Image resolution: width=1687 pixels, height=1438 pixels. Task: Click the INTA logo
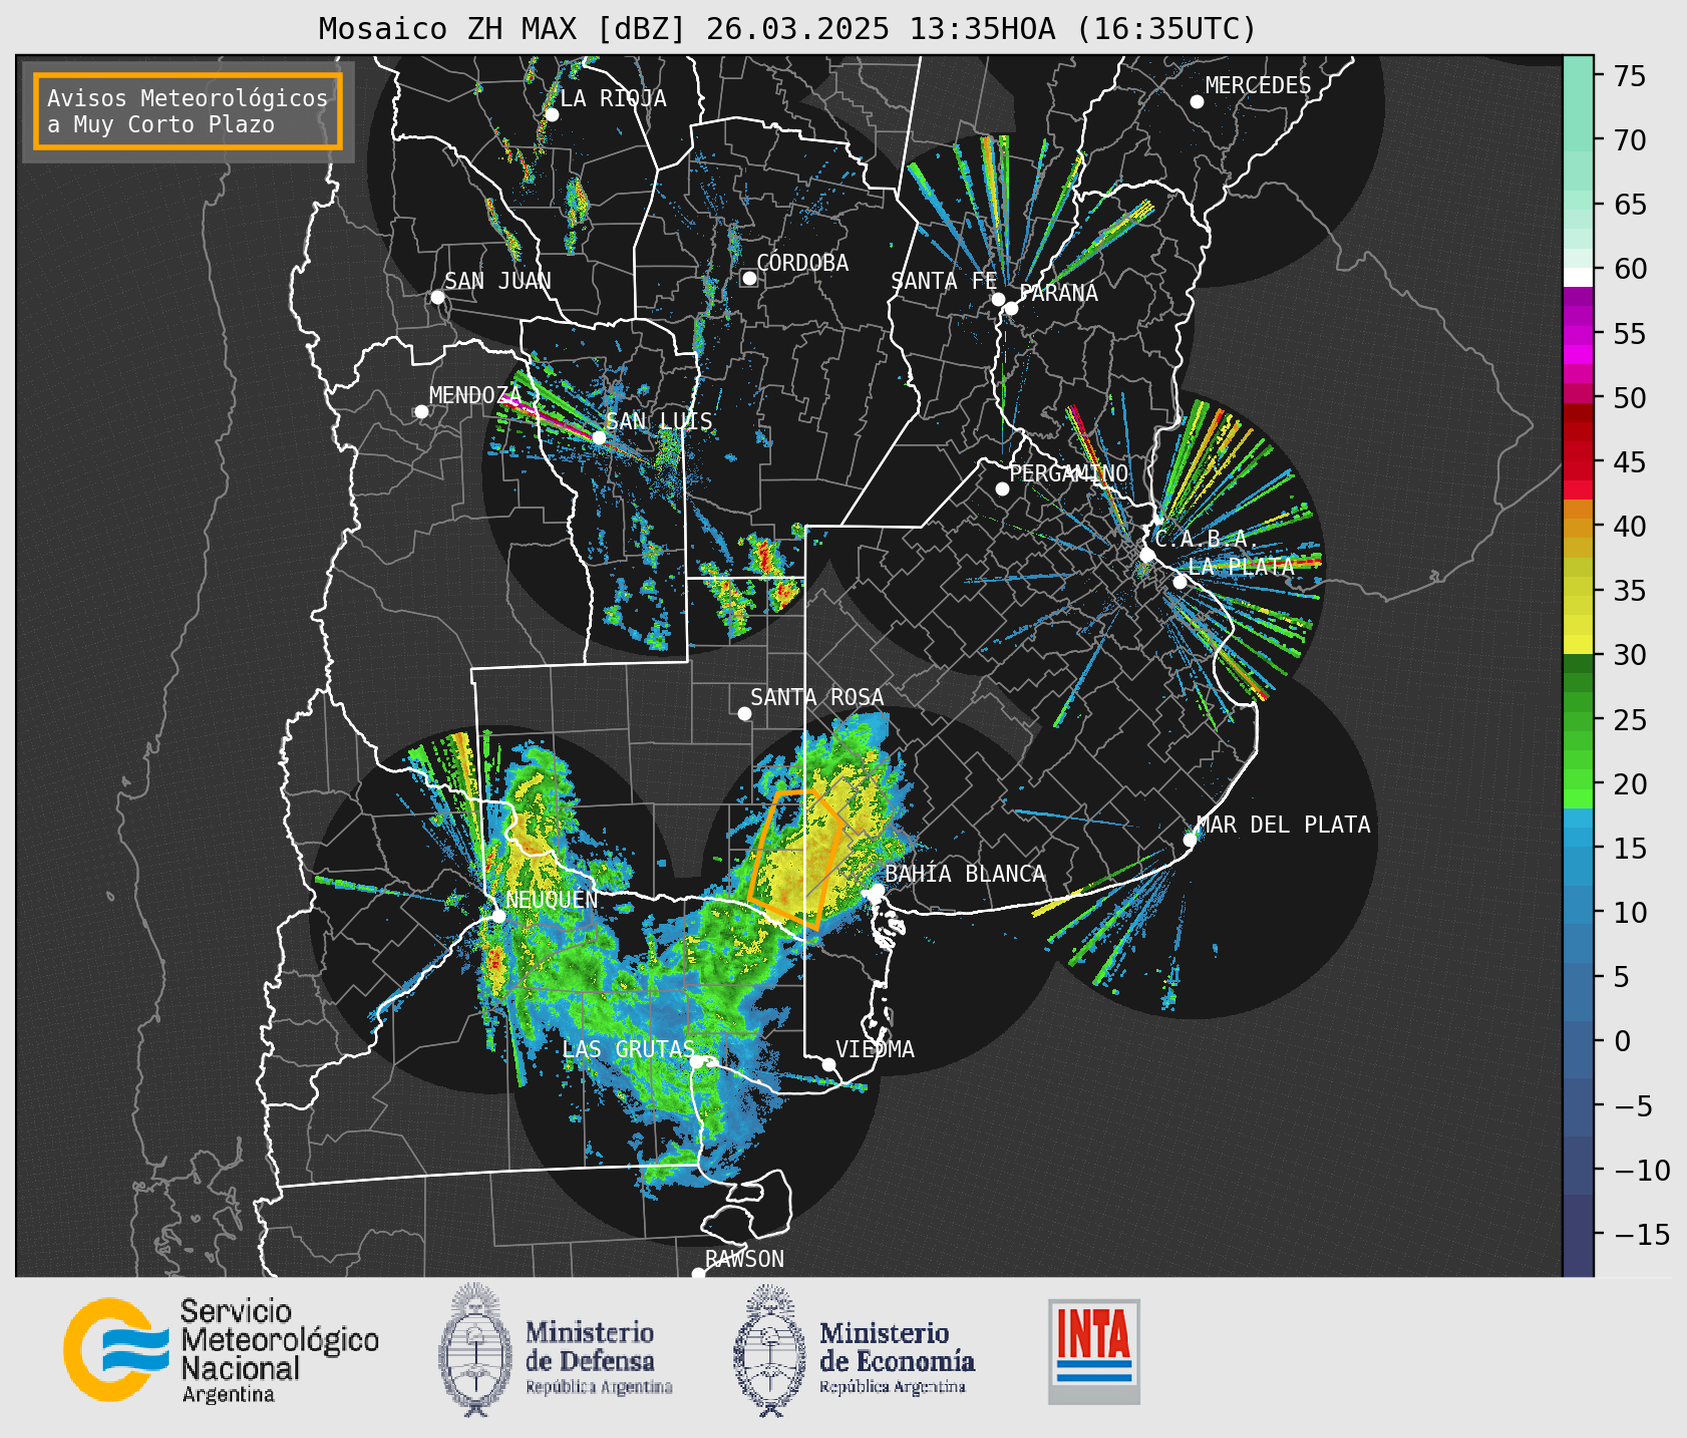tap(1094, 1351)
